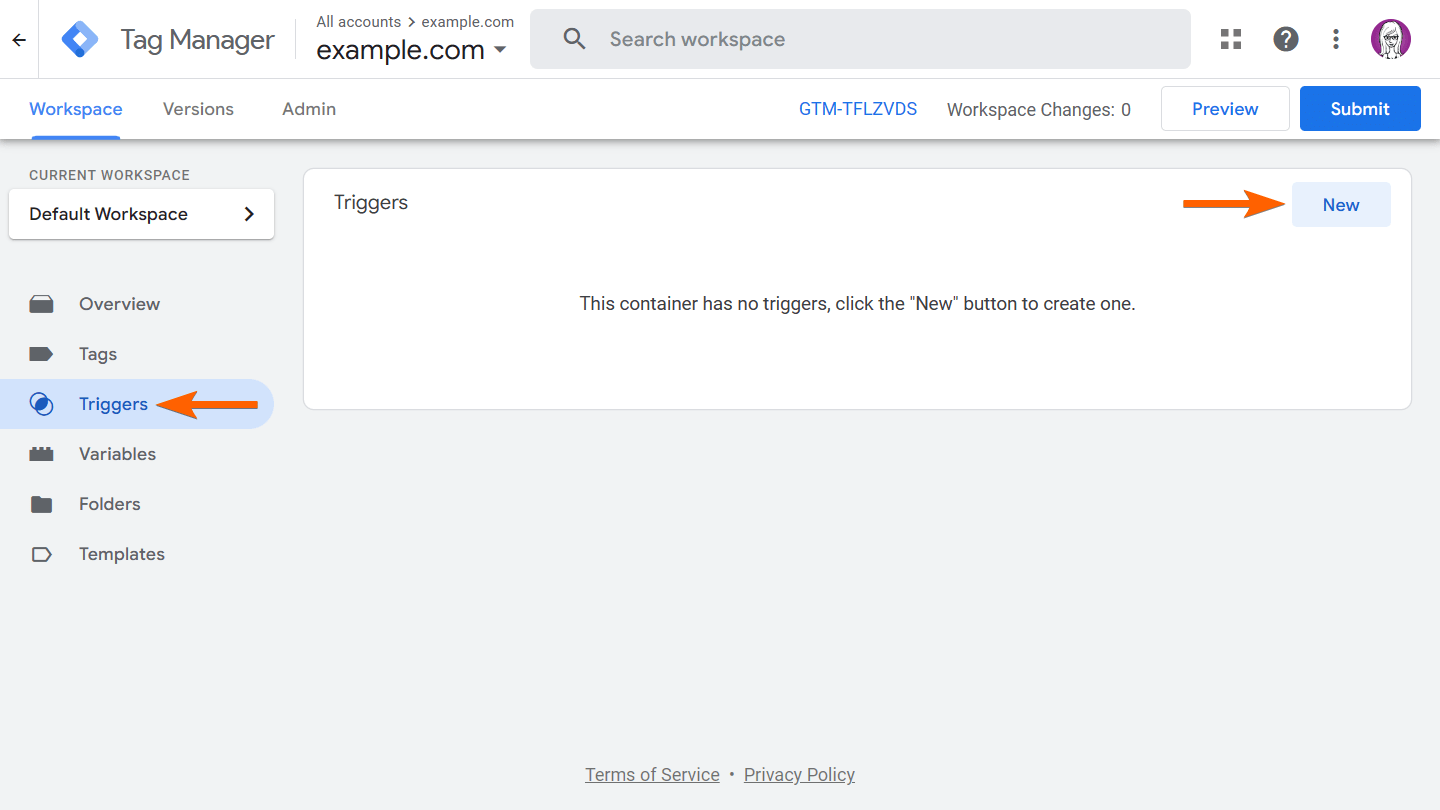Open the Terms of Service link
Screen dimensions: 1440x810
coord(652,775)
